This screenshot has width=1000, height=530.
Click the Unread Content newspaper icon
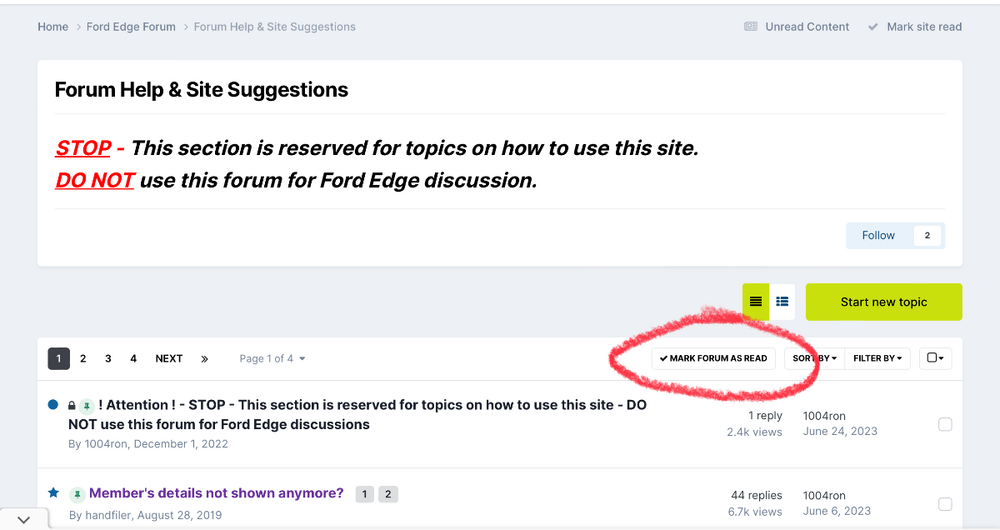(751, 27)
